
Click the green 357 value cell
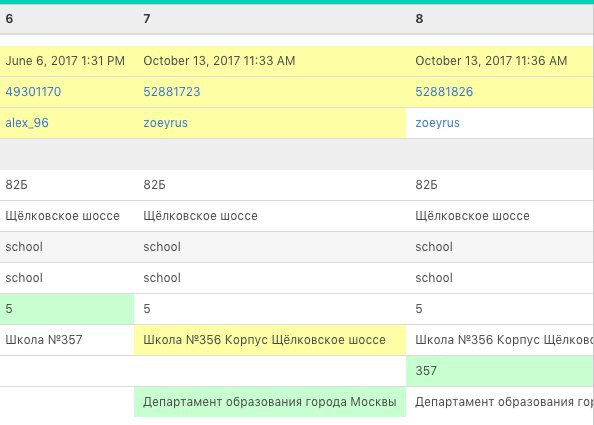pos(500,371)
